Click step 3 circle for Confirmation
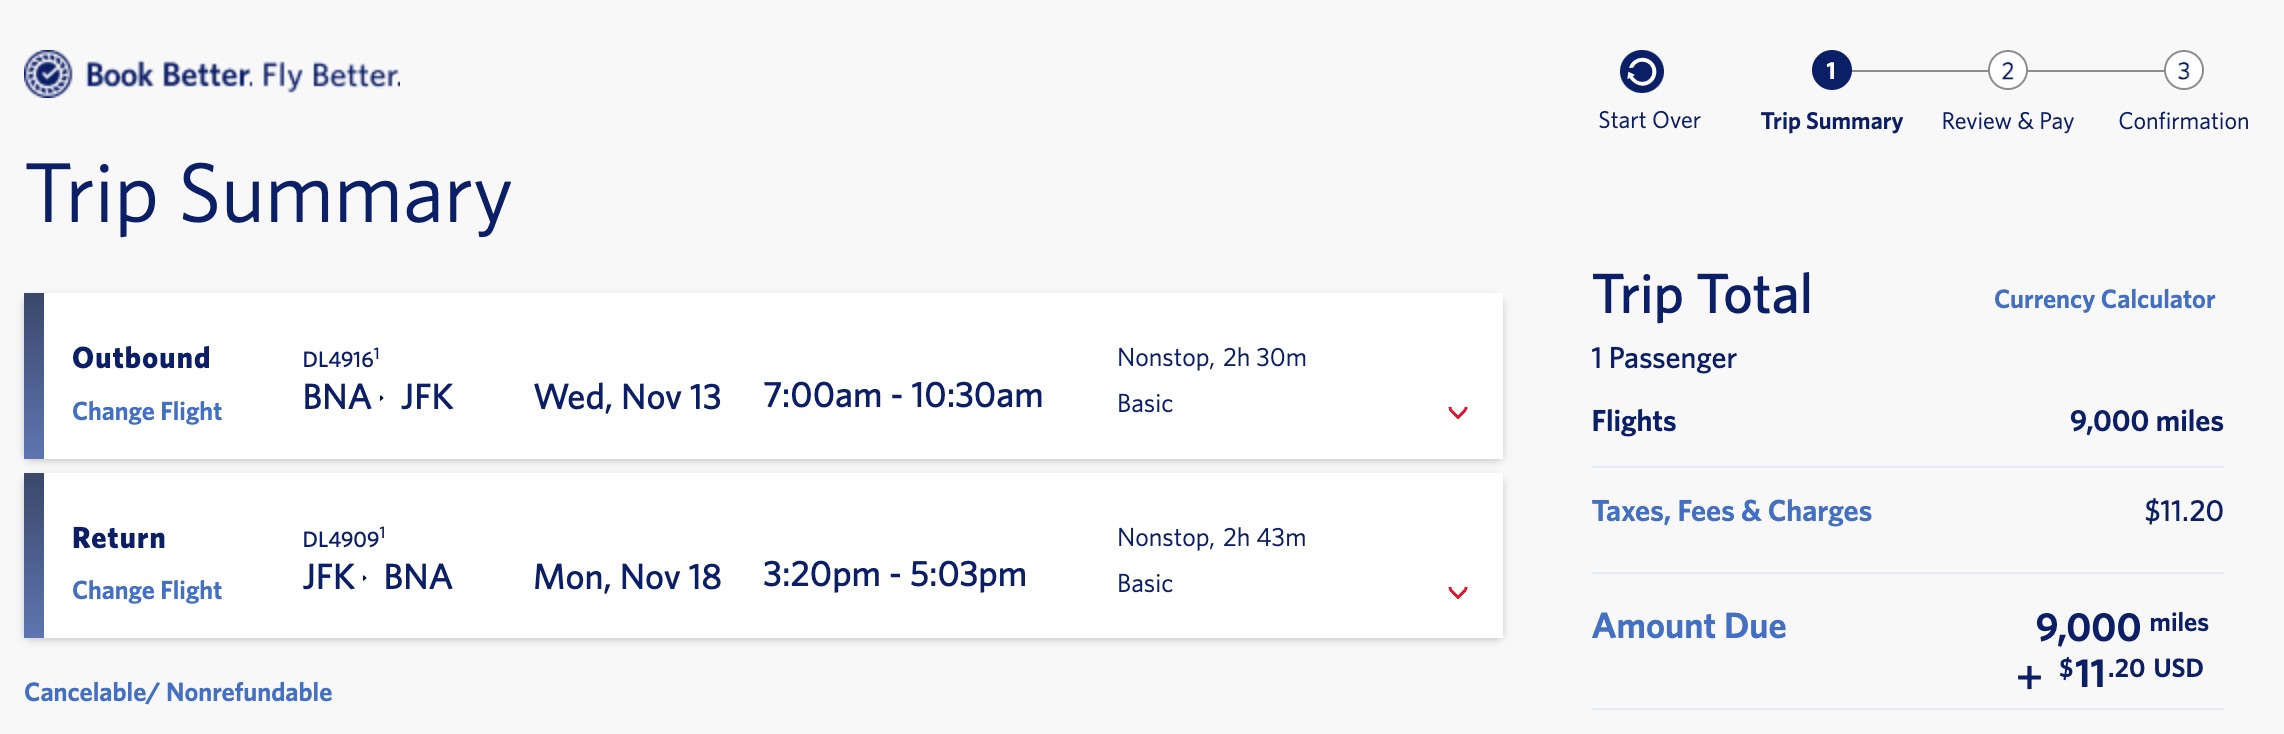Screen dimensions: 2284x734 2183,72
